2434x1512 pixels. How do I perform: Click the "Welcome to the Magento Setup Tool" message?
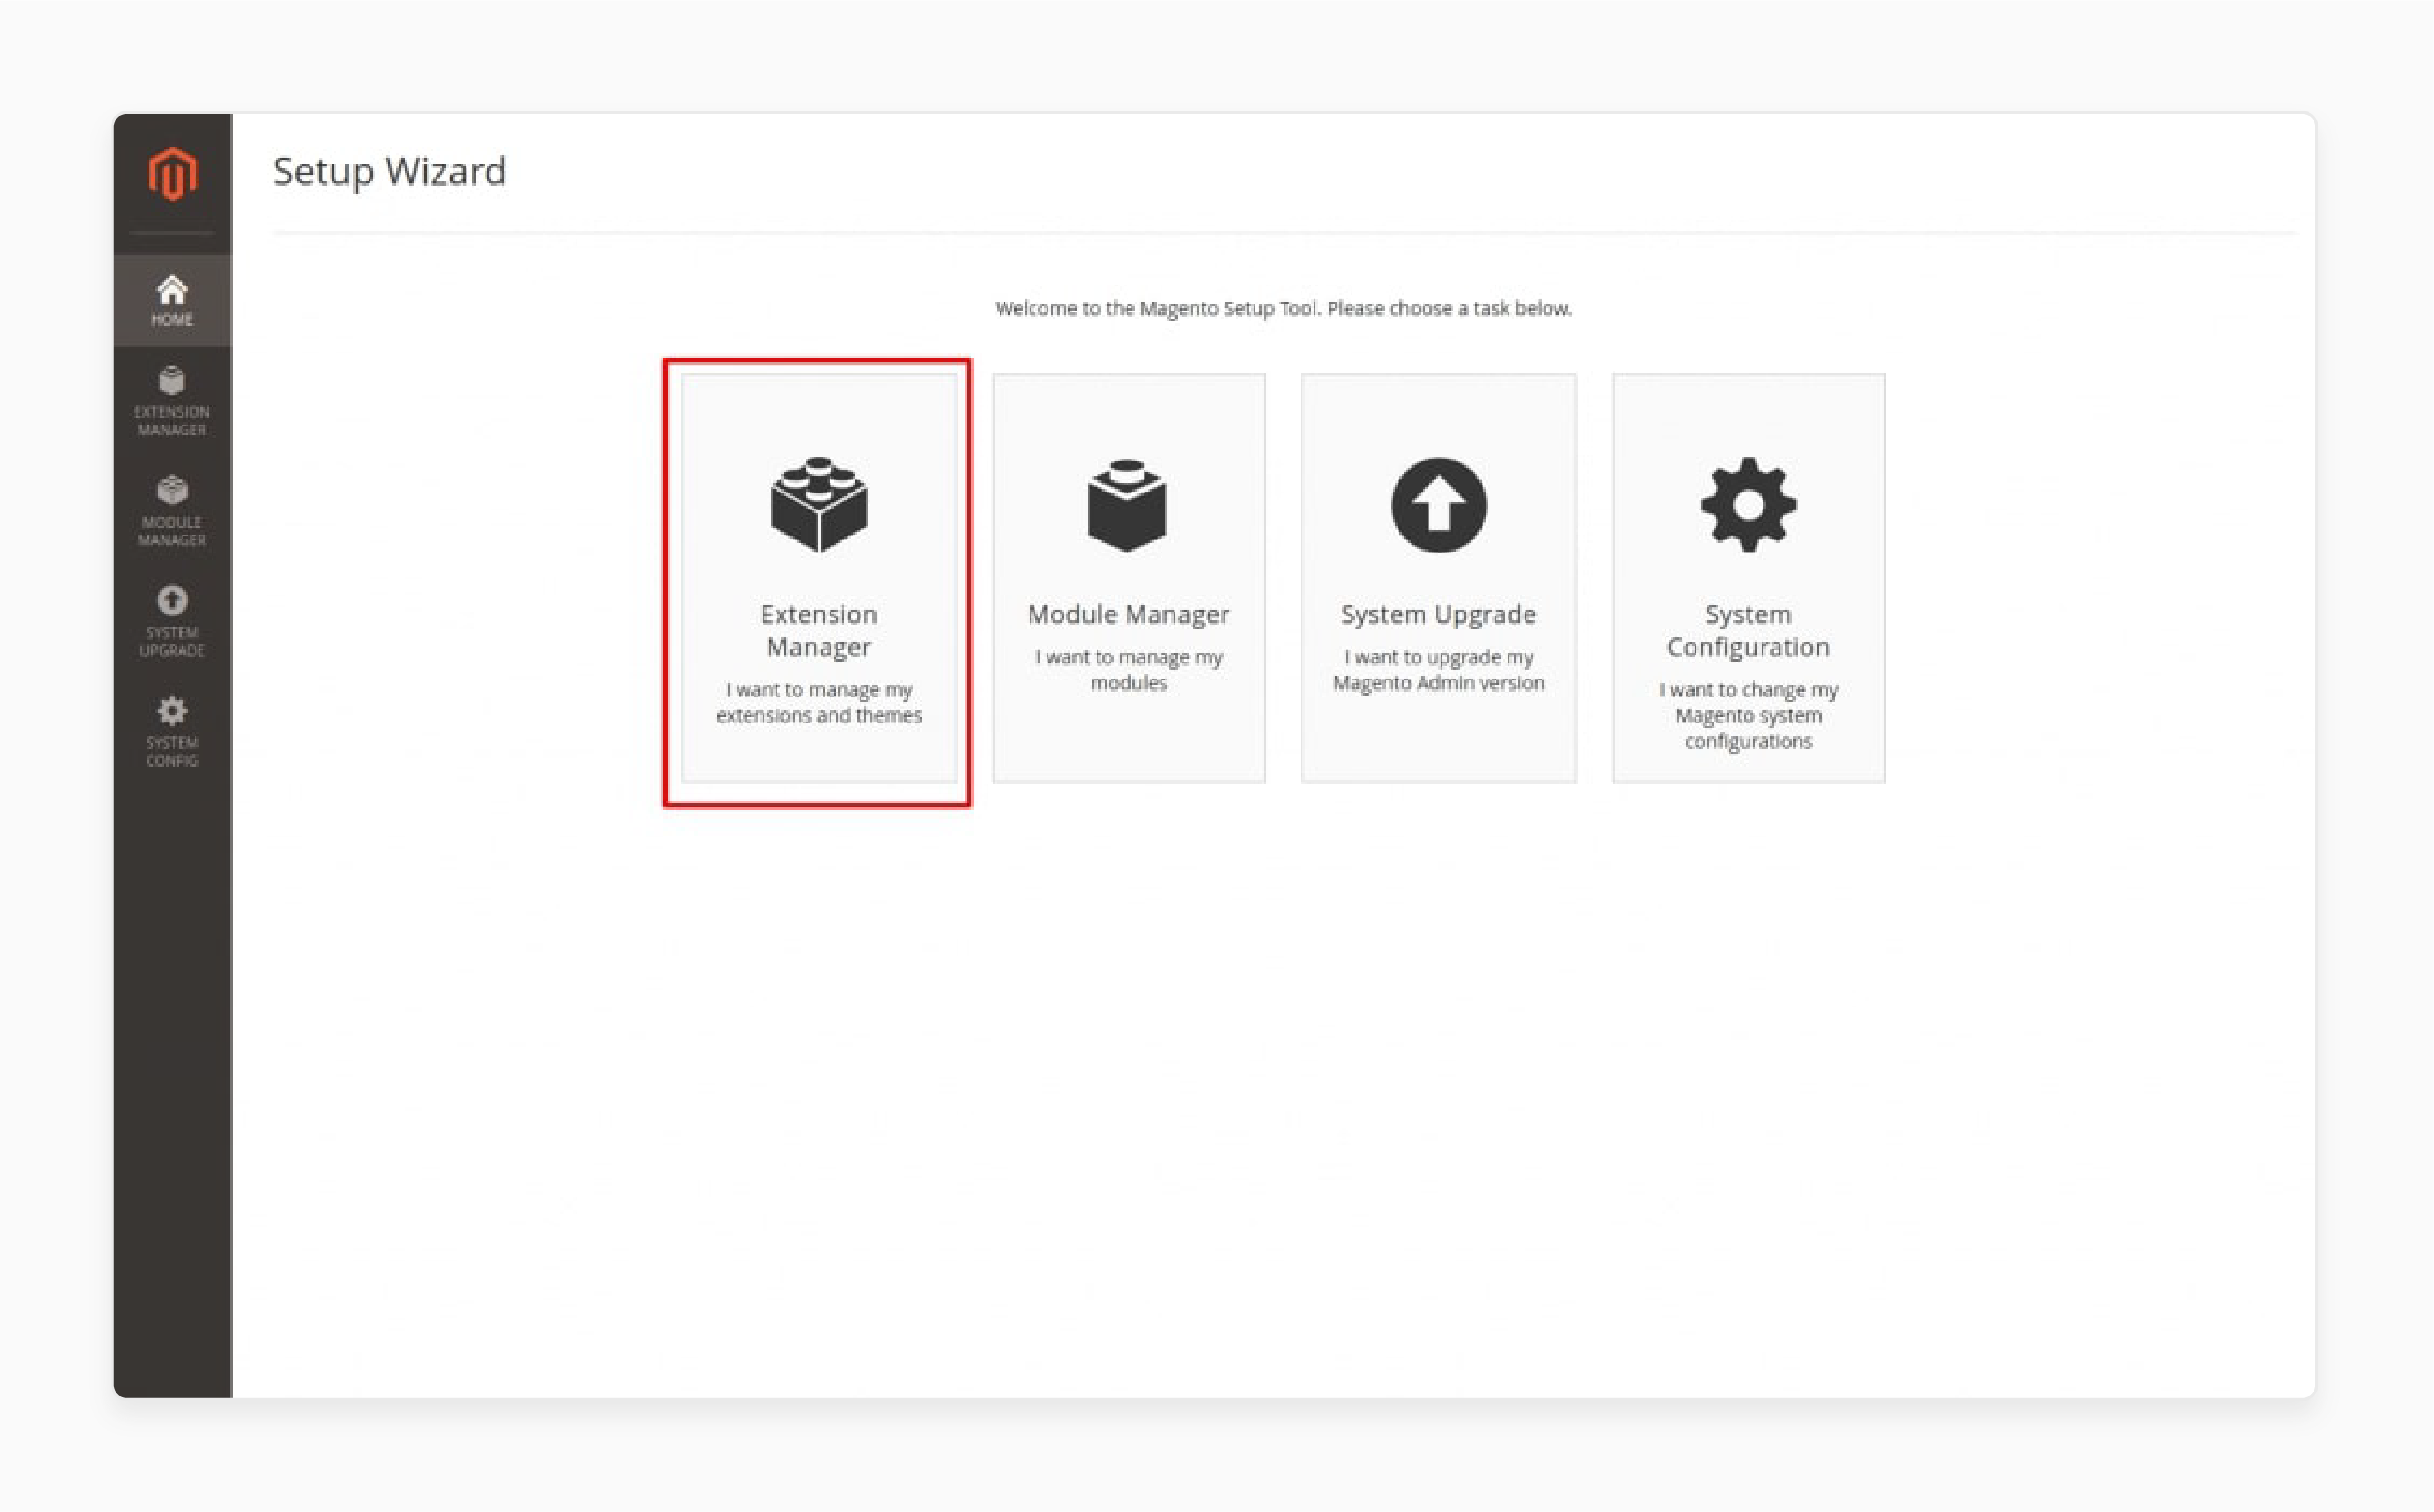(1283, 308)
